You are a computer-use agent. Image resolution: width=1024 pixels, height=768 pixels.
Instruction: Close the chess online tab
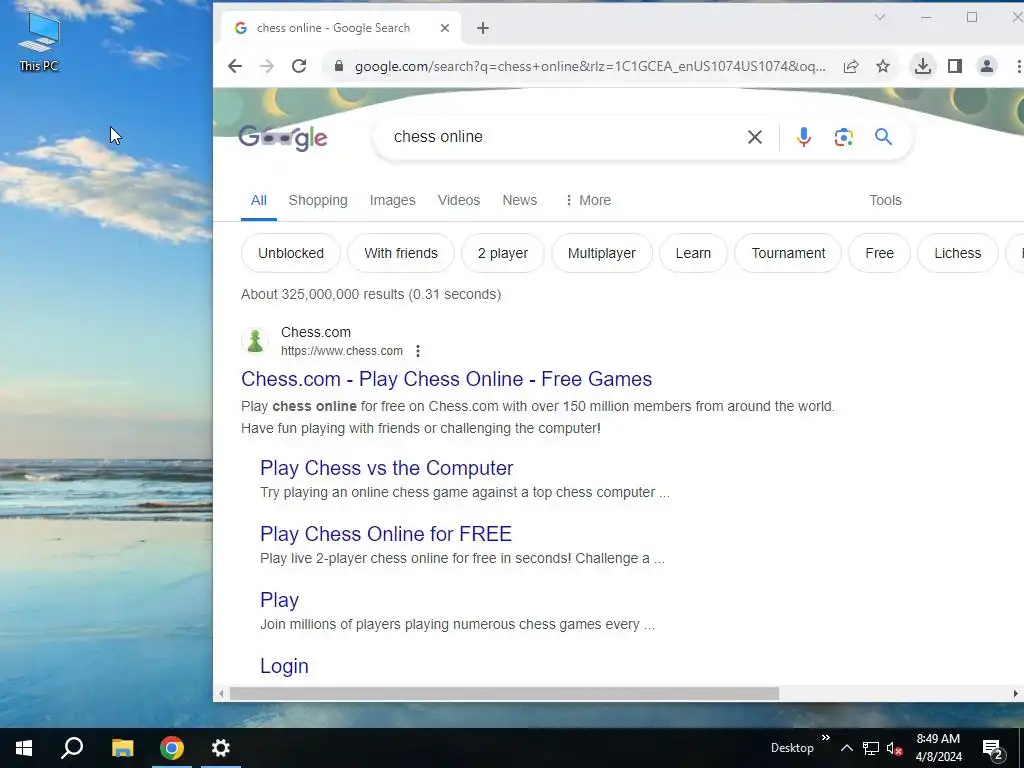click(x=445, y=28)
